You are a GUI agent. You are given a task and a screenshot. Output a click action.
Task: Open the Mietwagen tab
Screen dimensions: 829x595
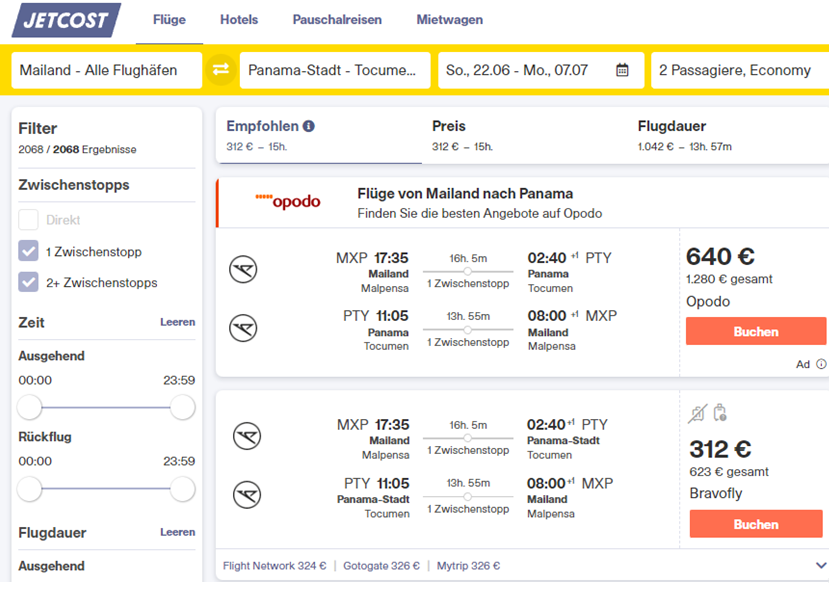[449, 20]
